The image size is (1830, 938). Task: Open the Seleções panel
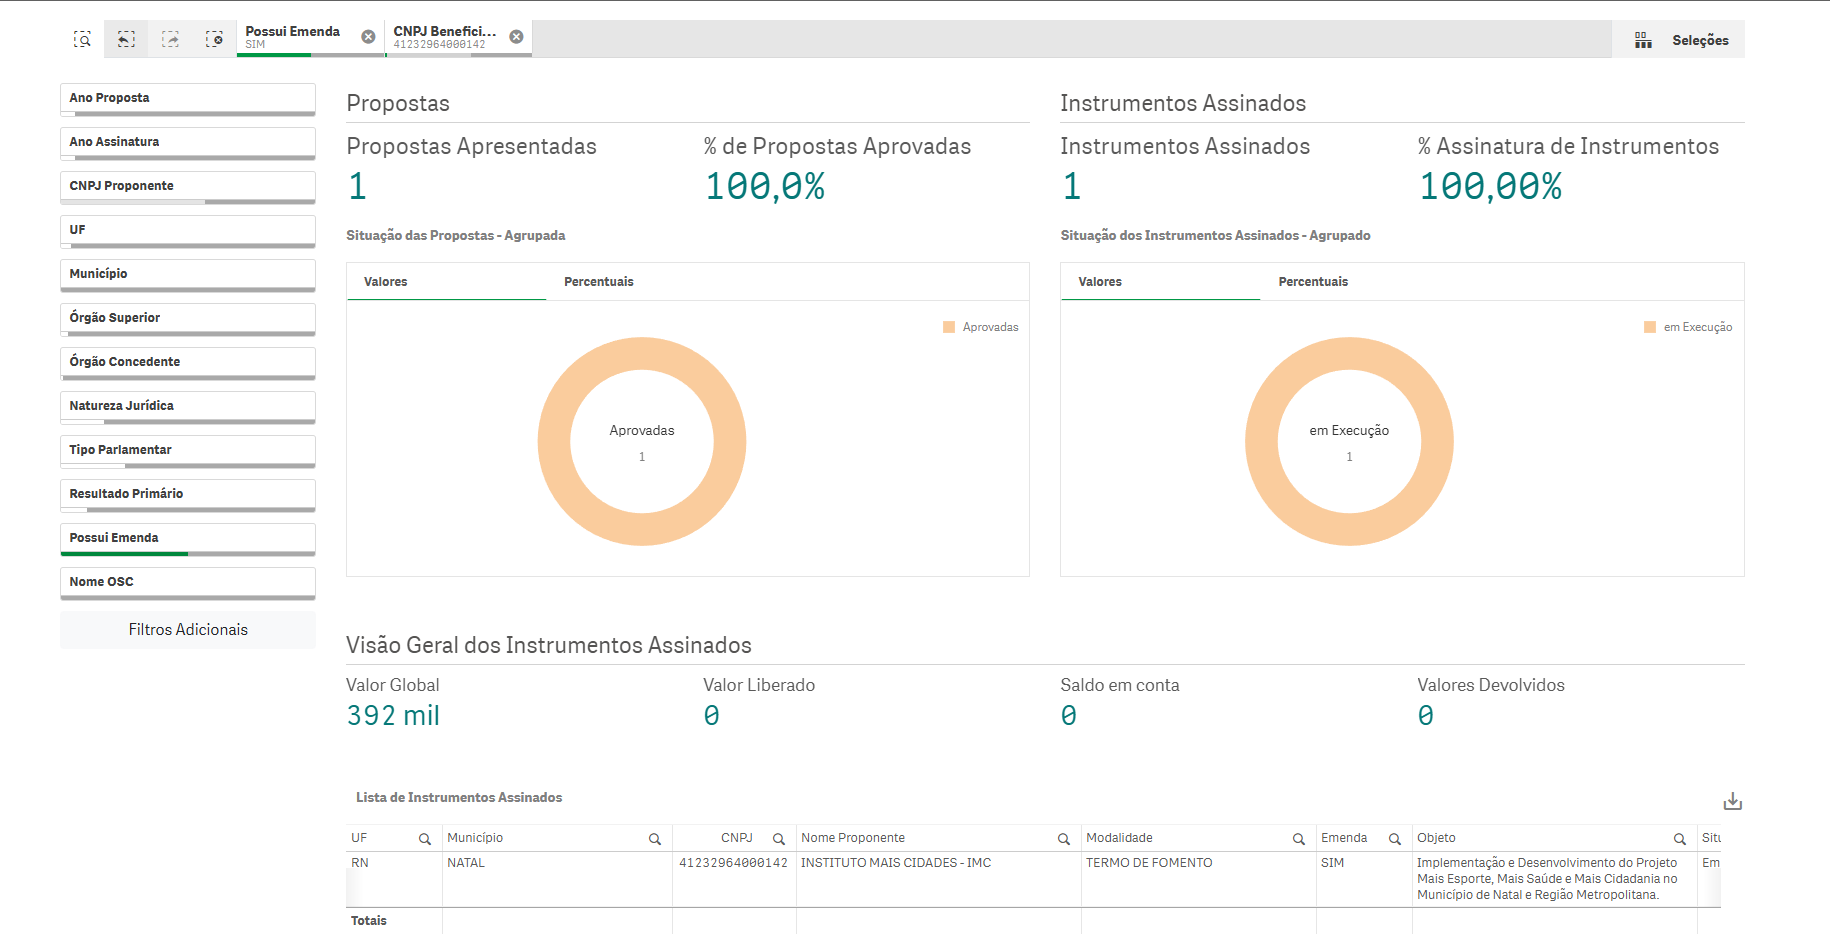(1681, 40)
